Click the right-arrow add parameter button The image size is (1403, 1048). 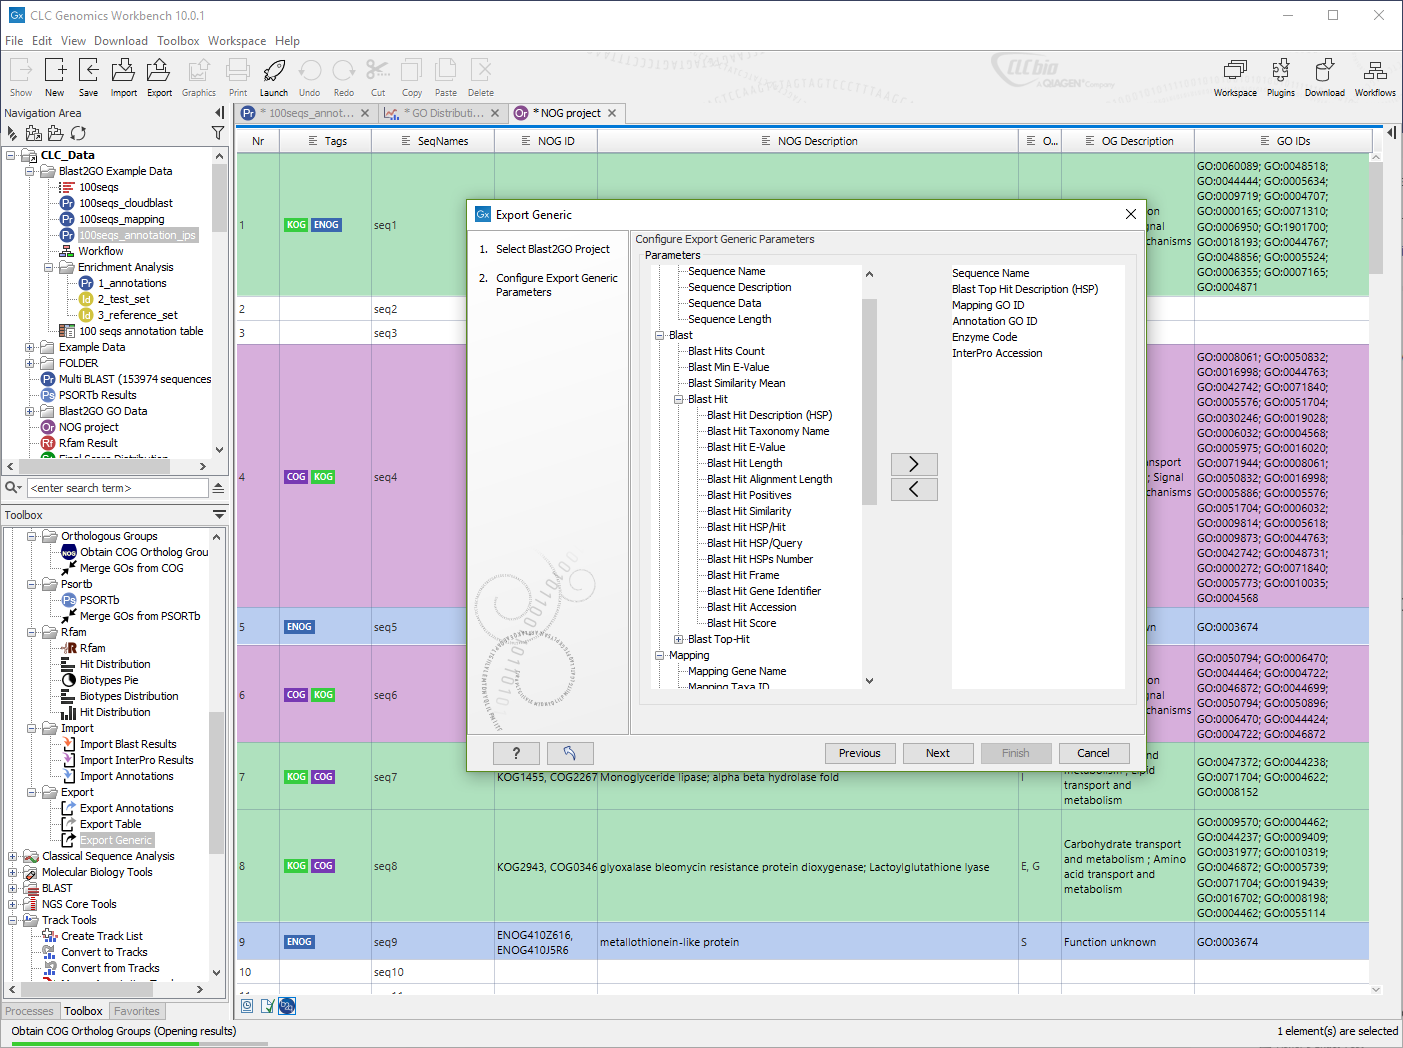(914, 464)
